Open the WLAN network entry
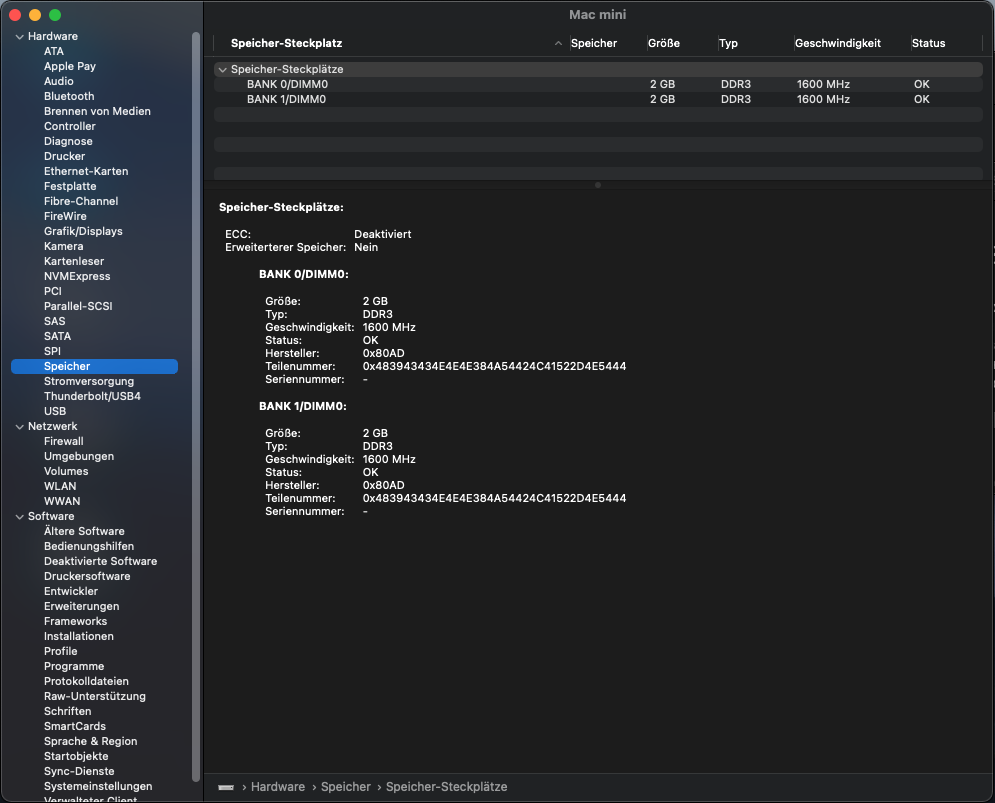The image size is (995, 803). (x=60, y=486)
